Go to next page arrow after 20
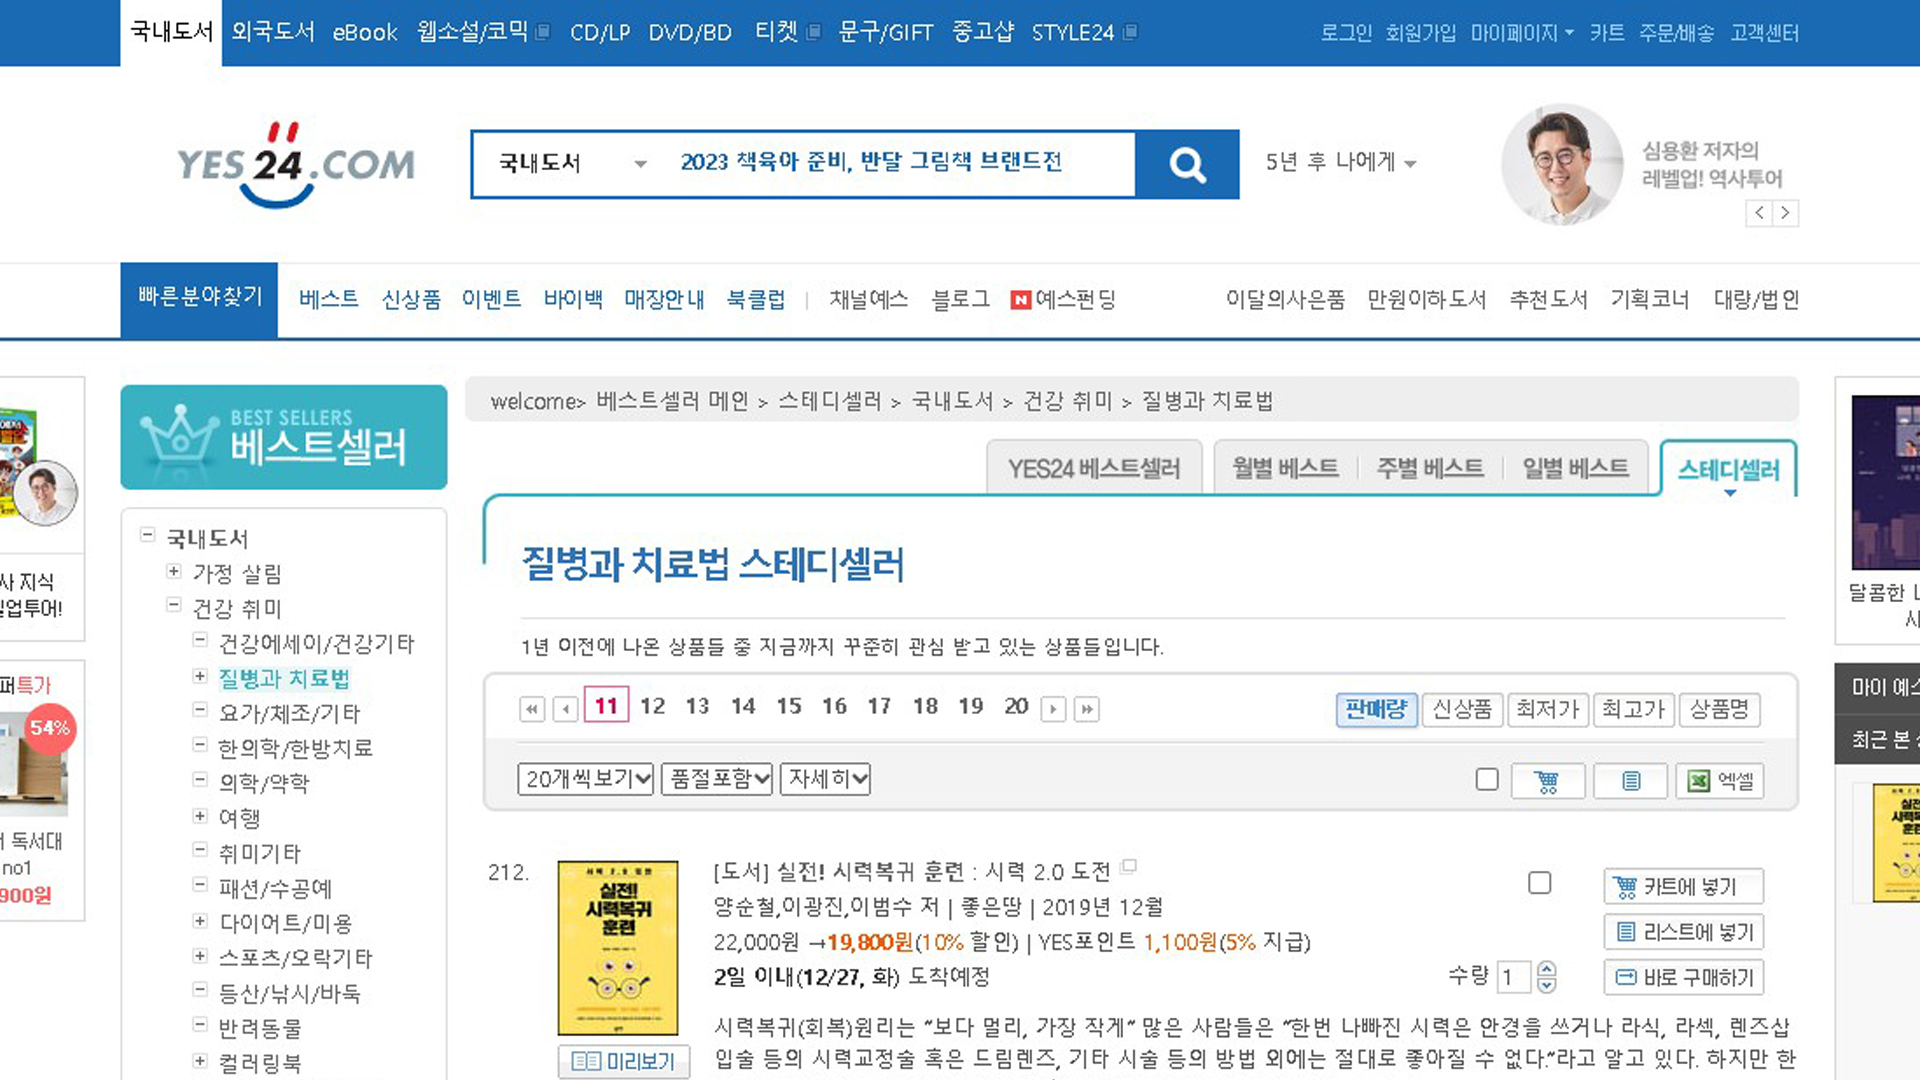The width and height of the screenshot is (1920, 1080). 1053,709
